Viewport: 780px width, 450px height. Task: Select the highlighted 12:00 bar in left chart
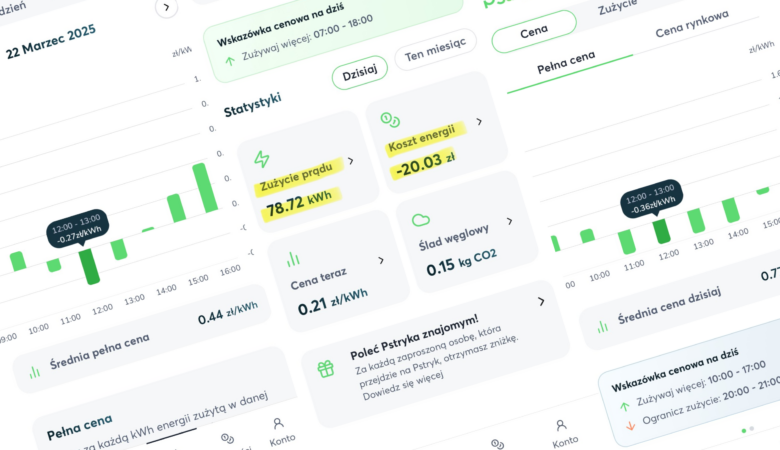tap(90, 267)
